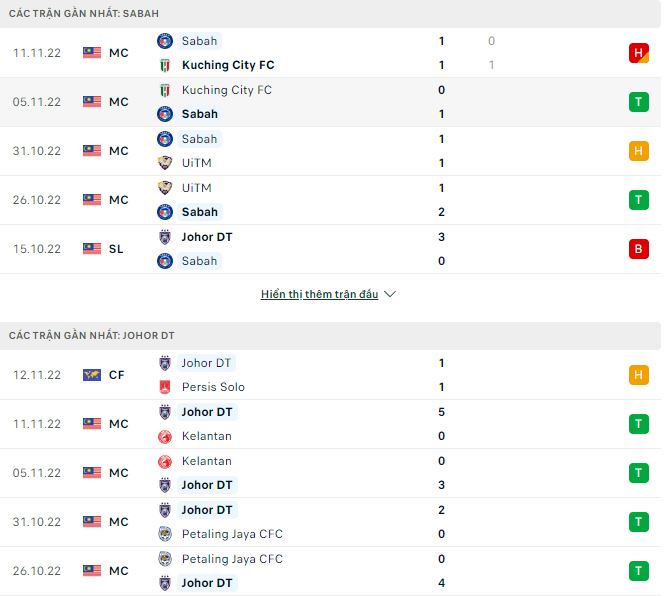
Task: Expand more matches with the chevron arrow
Action: (390, 295)
